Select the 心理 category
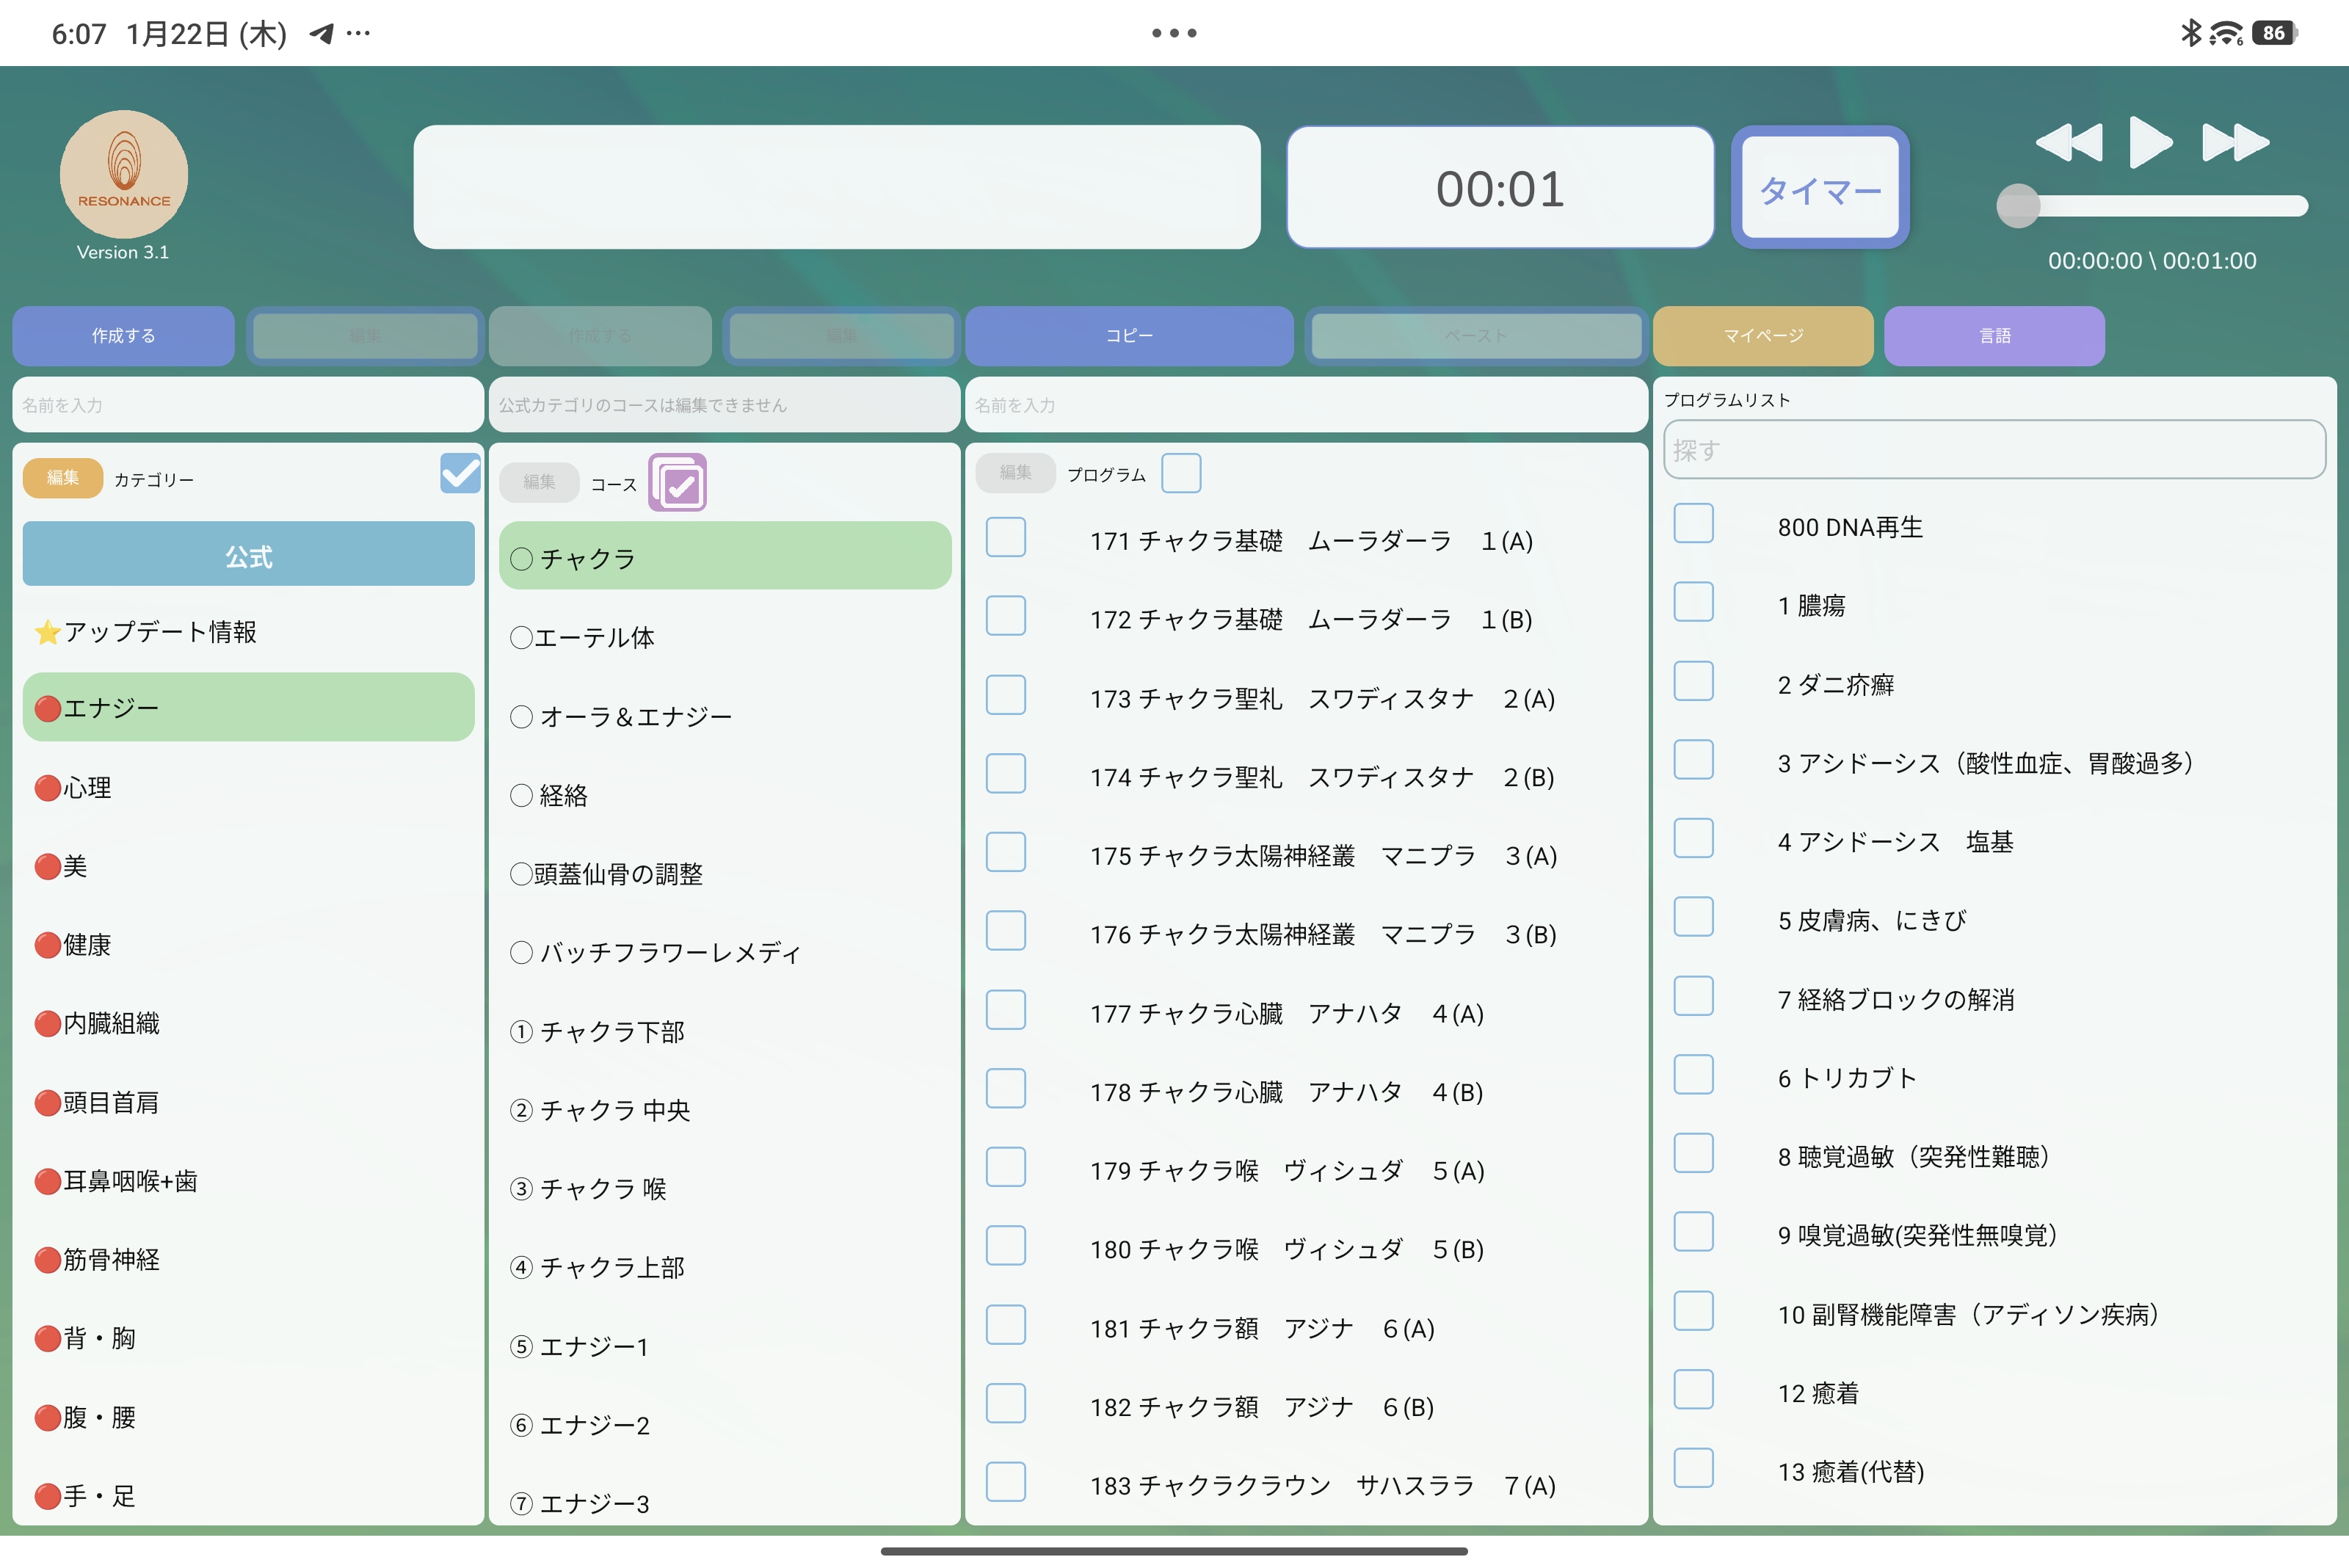This screenshot has height=1568, width=2349. (248, 788)
